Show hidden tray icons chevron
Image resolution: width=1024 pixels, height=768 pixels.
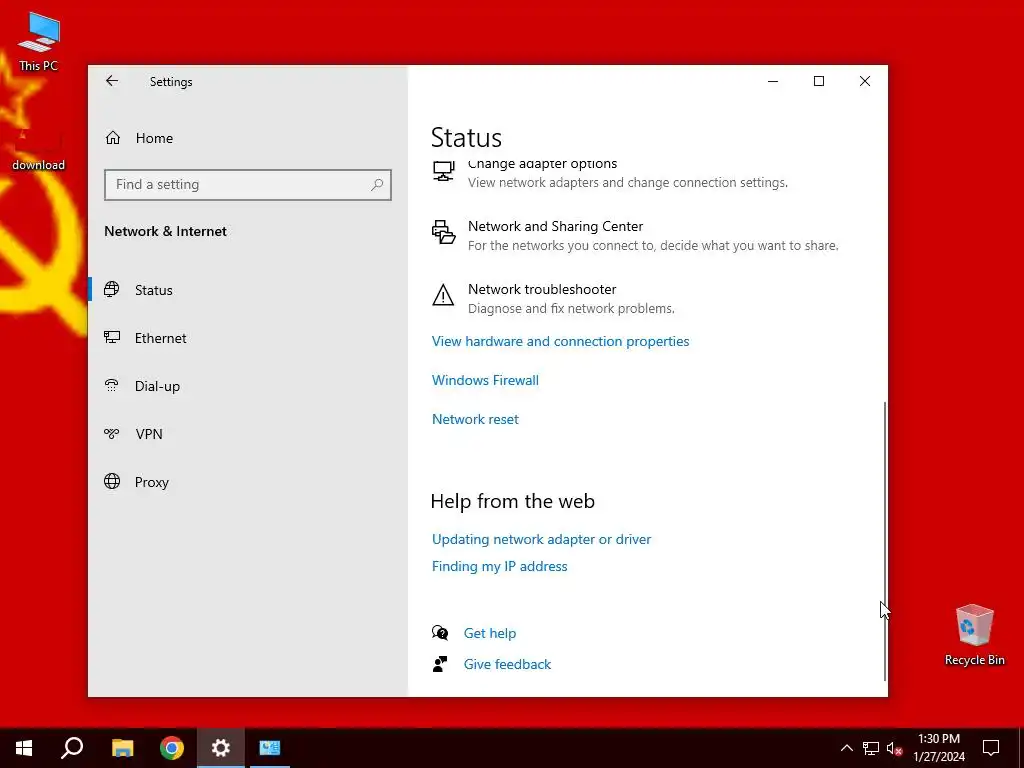(846, 748)
